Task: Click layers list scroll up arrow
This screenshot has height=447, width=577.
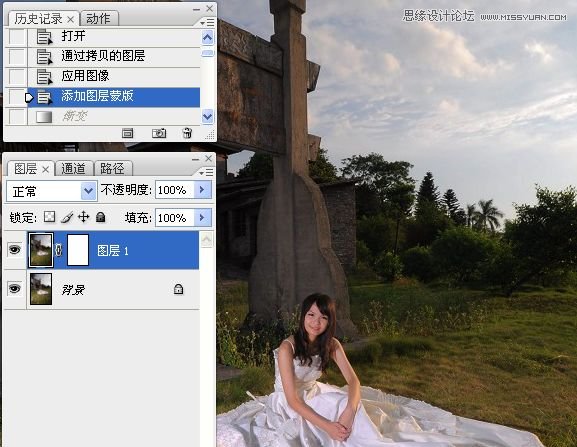Action: (207, 240)
